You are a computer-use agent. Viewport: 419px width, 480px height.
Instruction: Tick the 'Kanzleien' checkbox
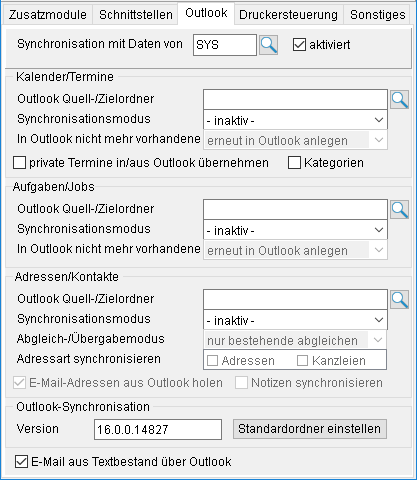[302, 361]
